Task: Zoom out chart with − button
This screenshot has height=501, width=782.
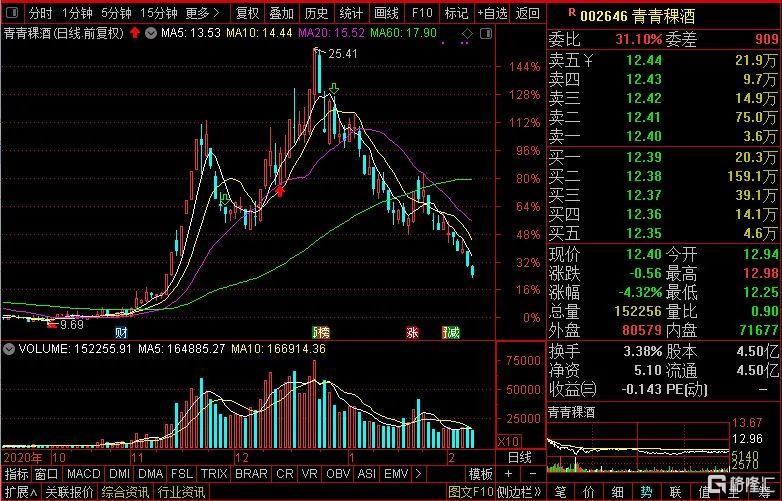Action: [532, 474]
